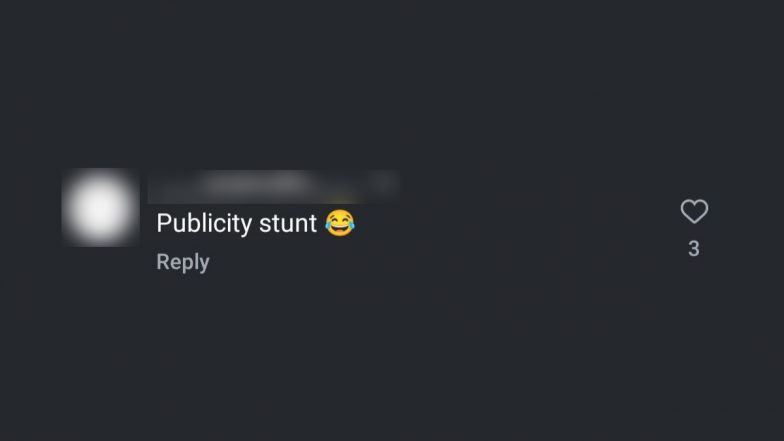Image resolution: width=784 pixels, height=441 pixels.
Task: Select the "Publicity stunt" comment text
Action: point(256,223)
